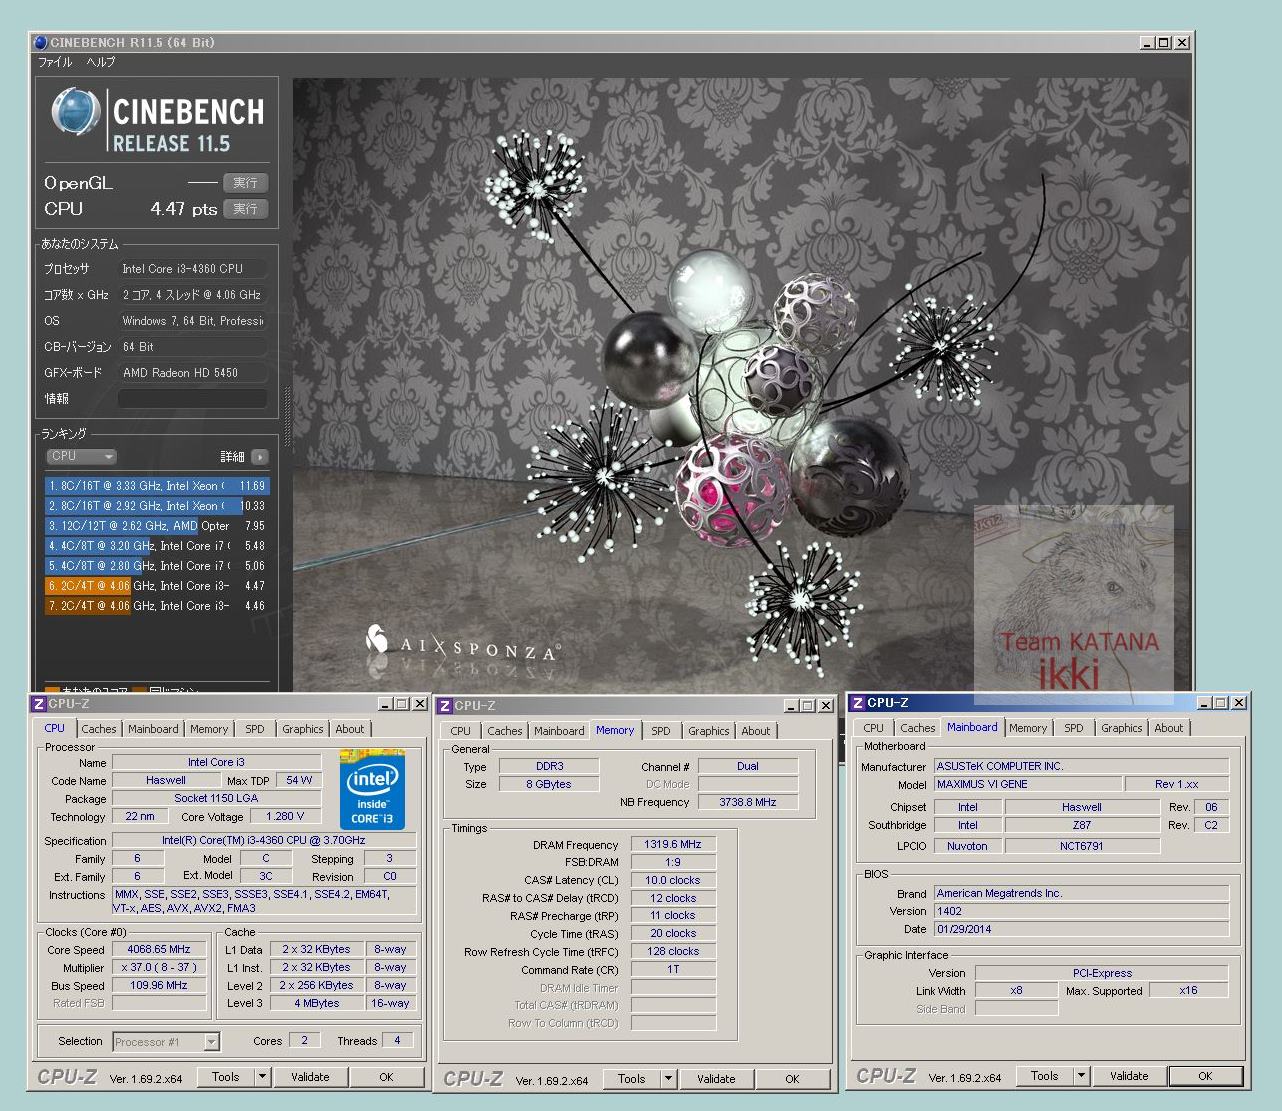Close the Cinebench window
Viewport: 1282px width, 1111px height.
[x=1181, y=42]
